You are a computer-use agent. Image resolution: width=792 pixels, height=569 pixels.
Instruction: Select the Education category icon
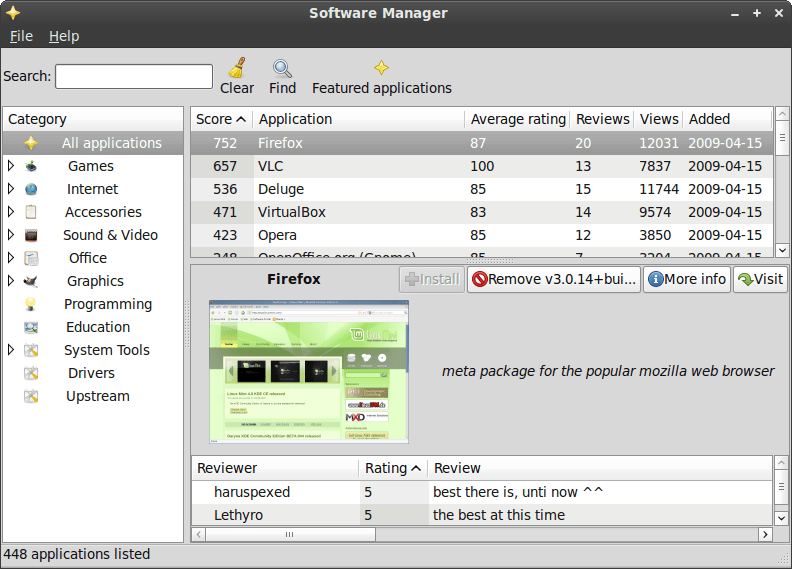(31, 327)
